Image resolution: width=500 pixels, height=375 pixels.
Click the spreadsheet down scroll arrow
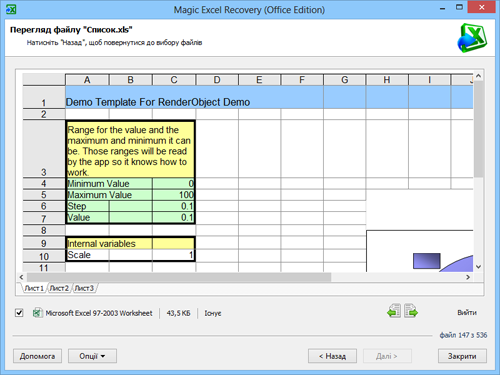(x=479, y=267)
